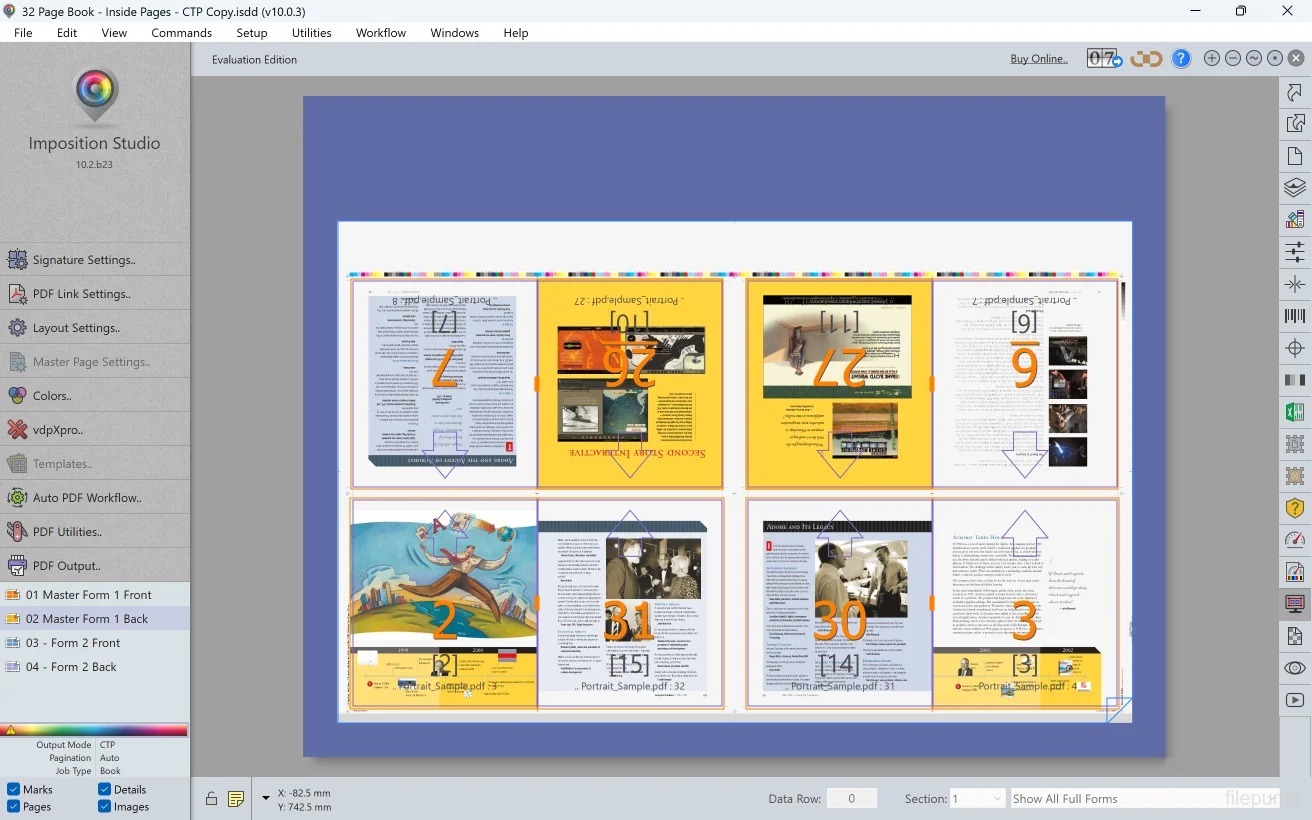Open the layers stack icon
The height and width of the screenshot is (820, 1312).
1295,187
